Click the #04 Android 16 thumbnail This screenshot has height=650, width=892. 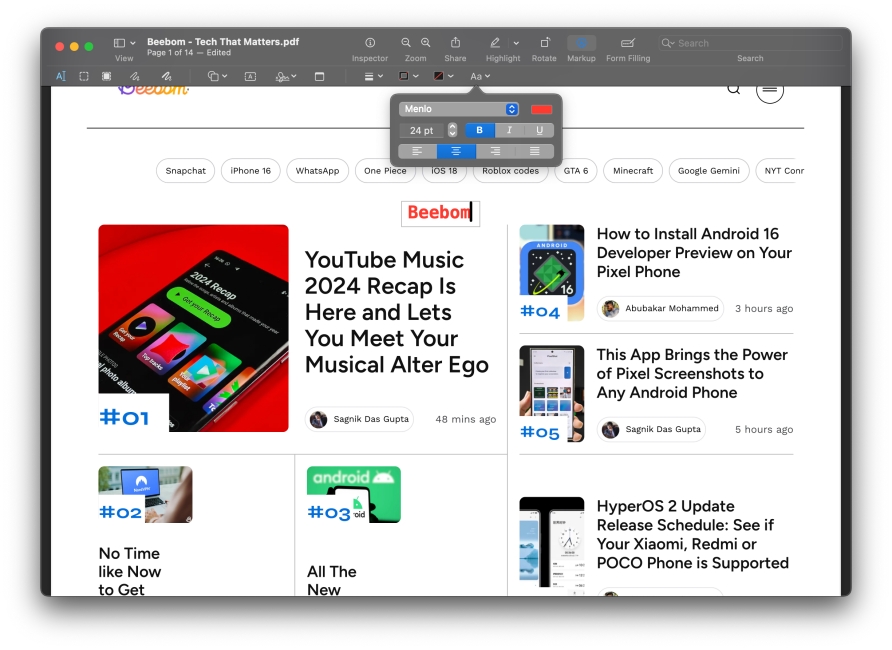[x=552, y=273]
